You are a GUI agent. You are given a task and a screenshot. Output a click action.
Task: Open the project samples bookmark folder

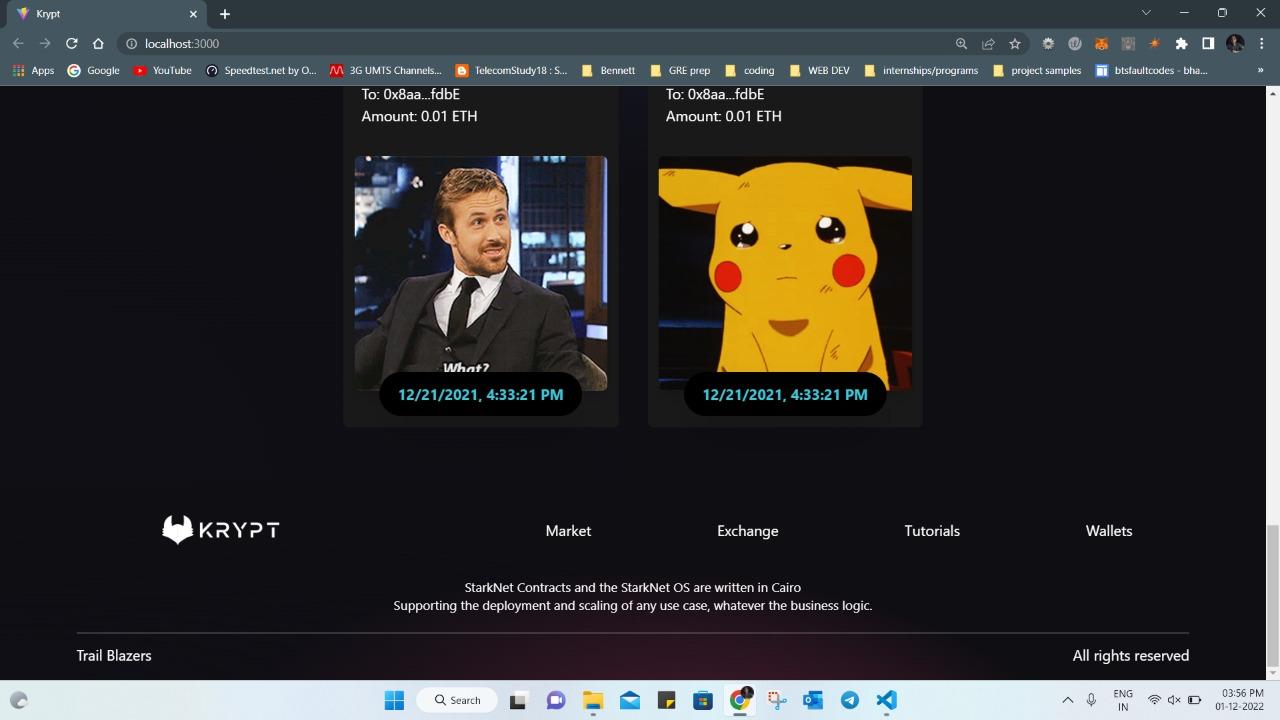point(1037,71)
